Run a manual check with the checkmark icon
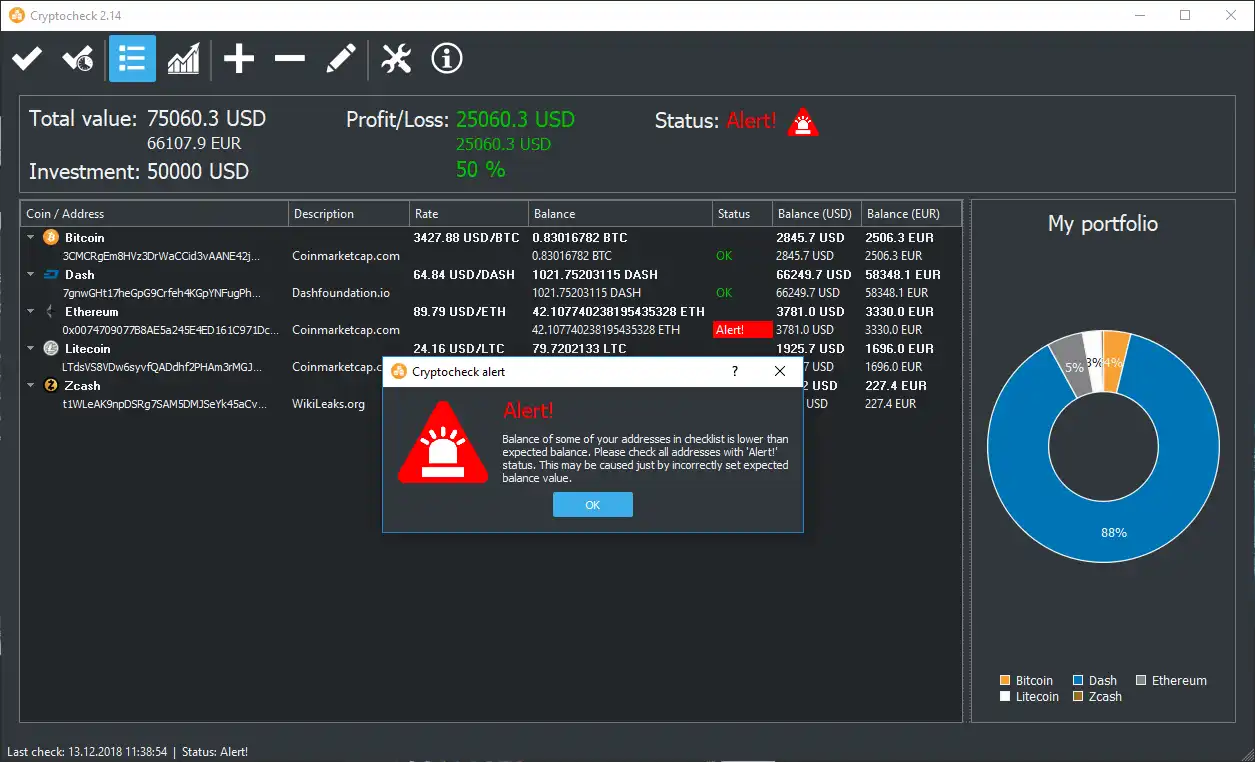Screen dimensions: 1255x762 pyautogui.click(x=27, y=58)
